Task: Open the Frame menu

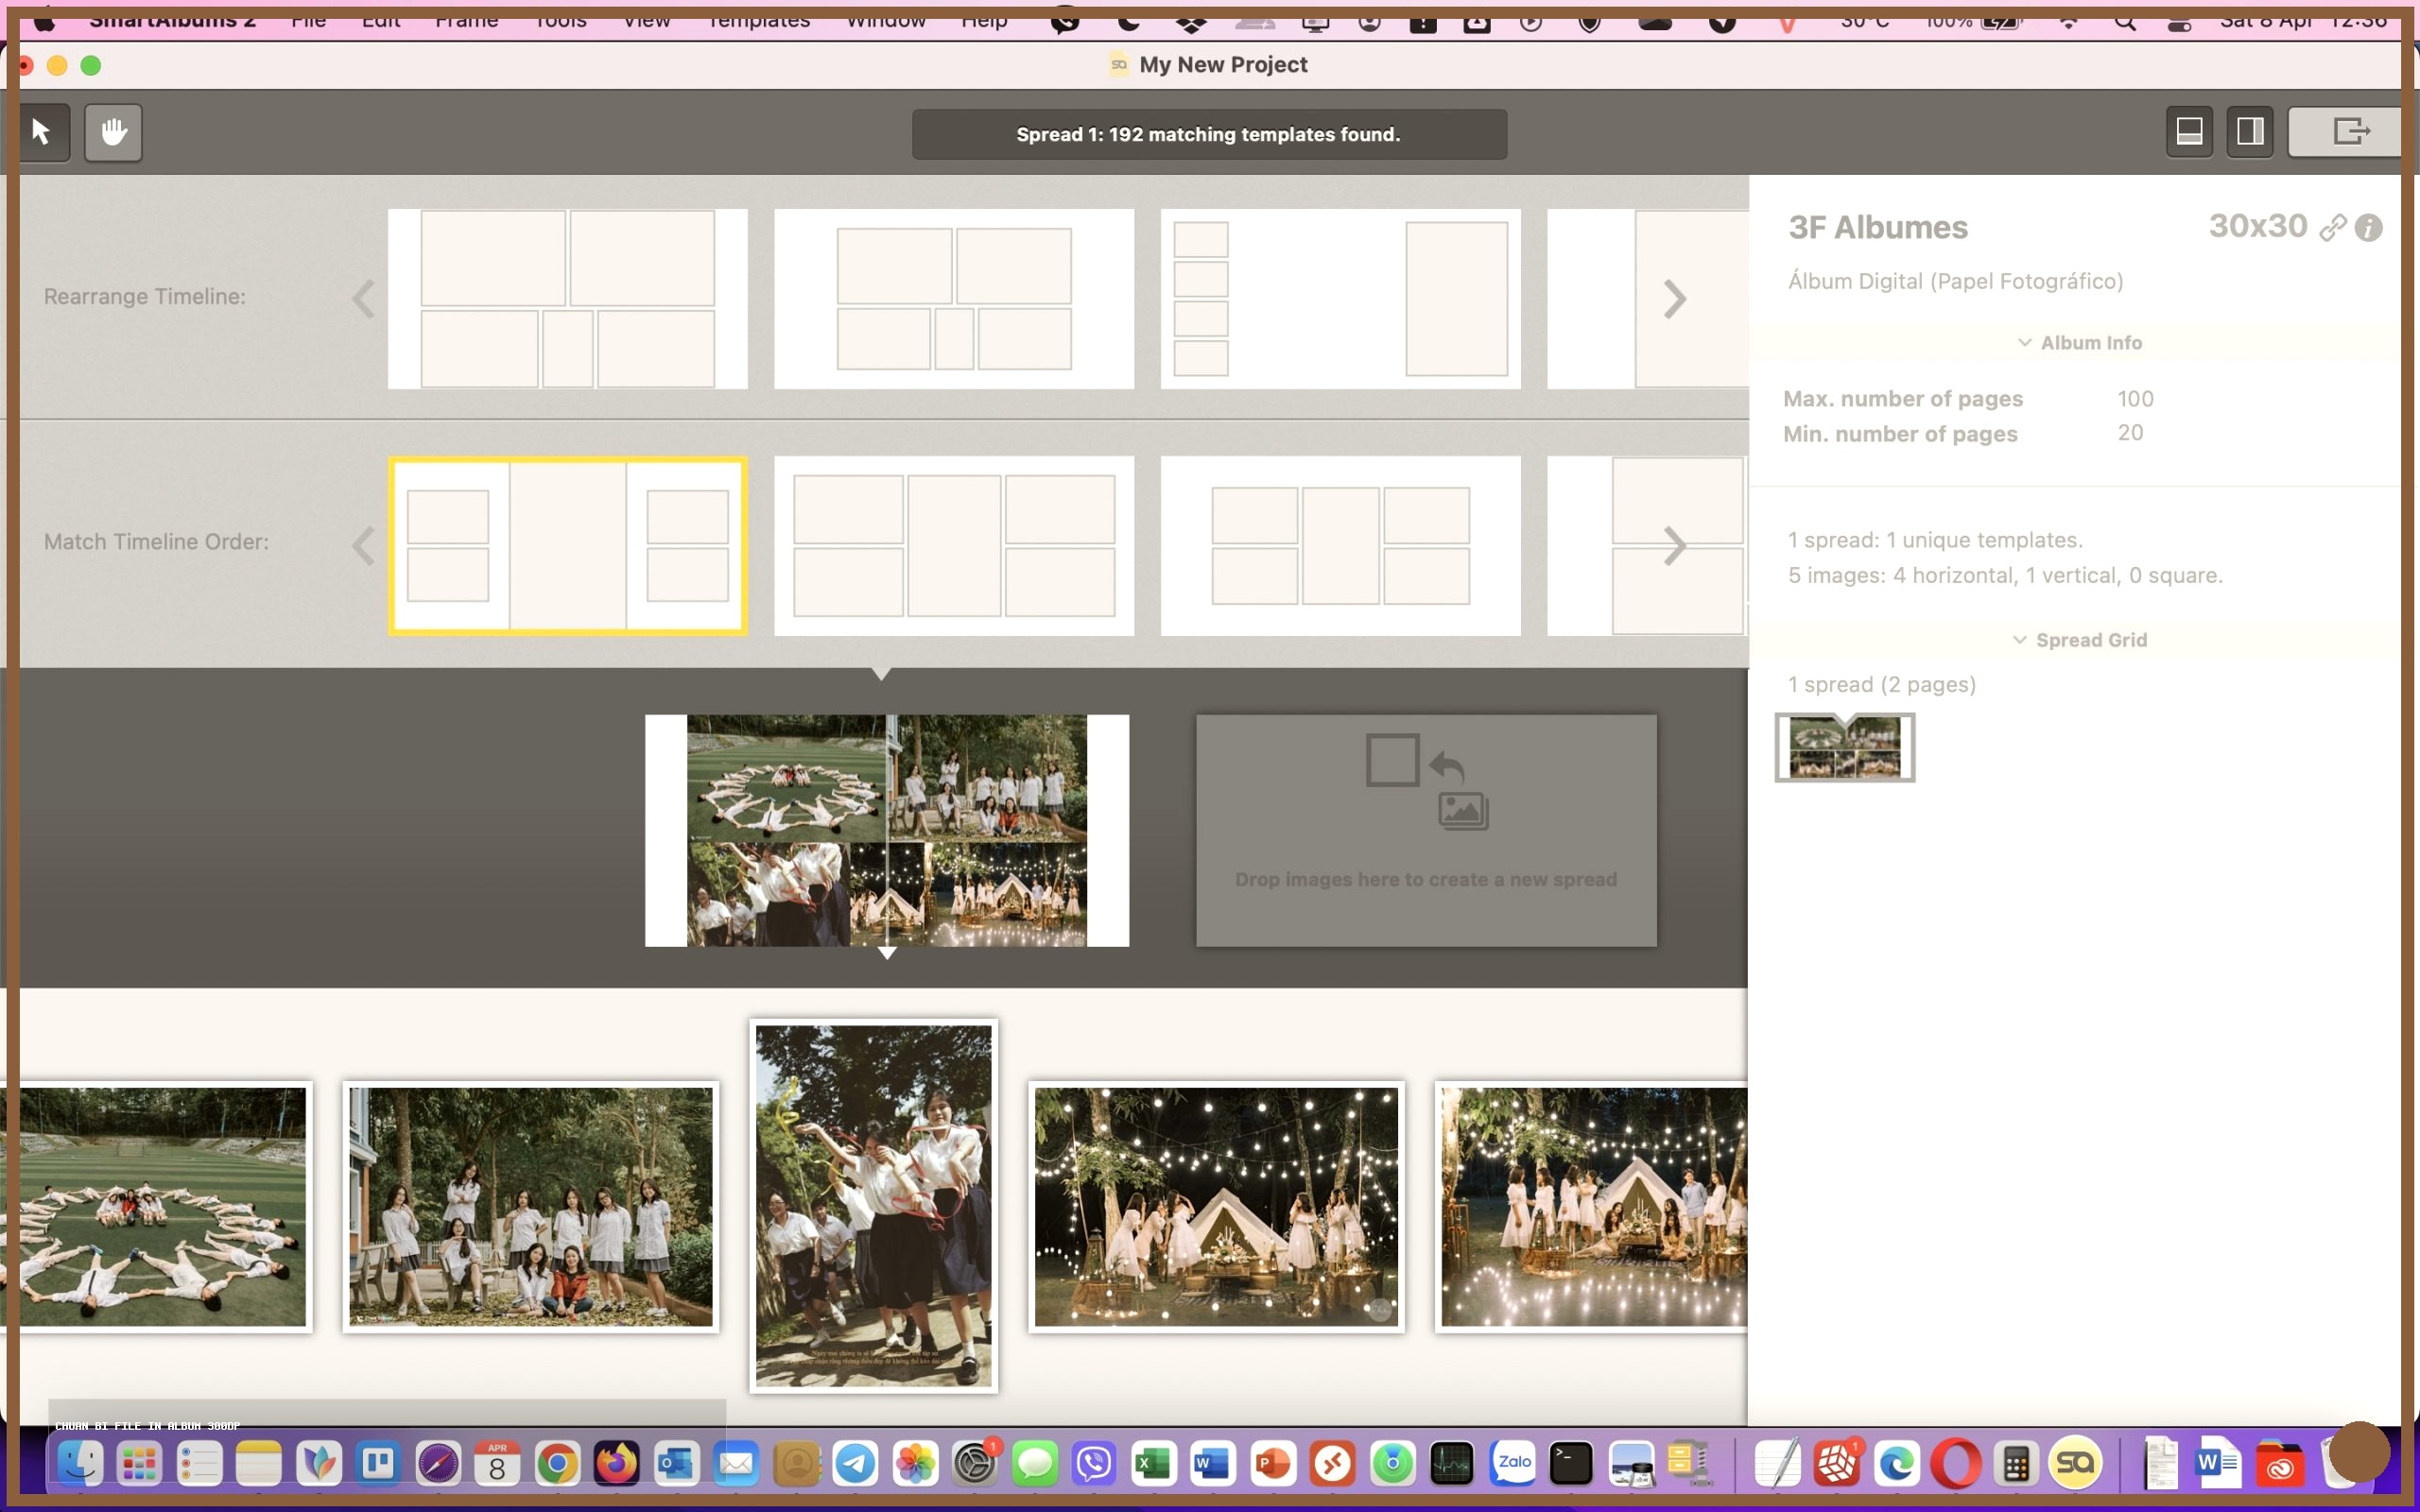Action: 466,22
